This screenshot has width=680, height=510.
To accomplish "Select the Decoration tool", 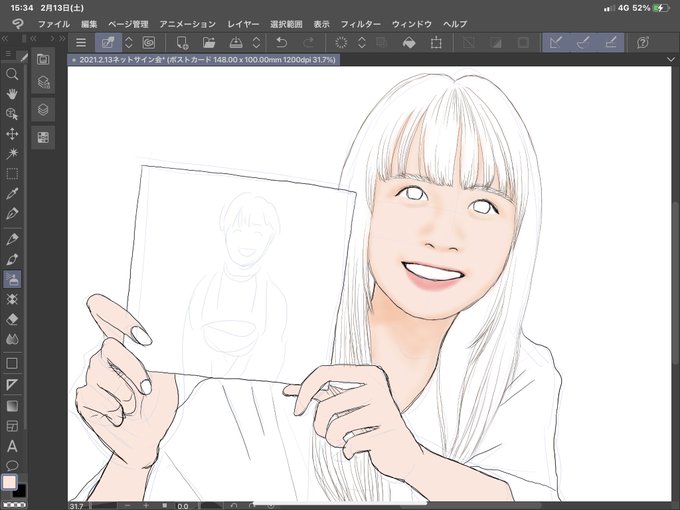I will [12, 299].
